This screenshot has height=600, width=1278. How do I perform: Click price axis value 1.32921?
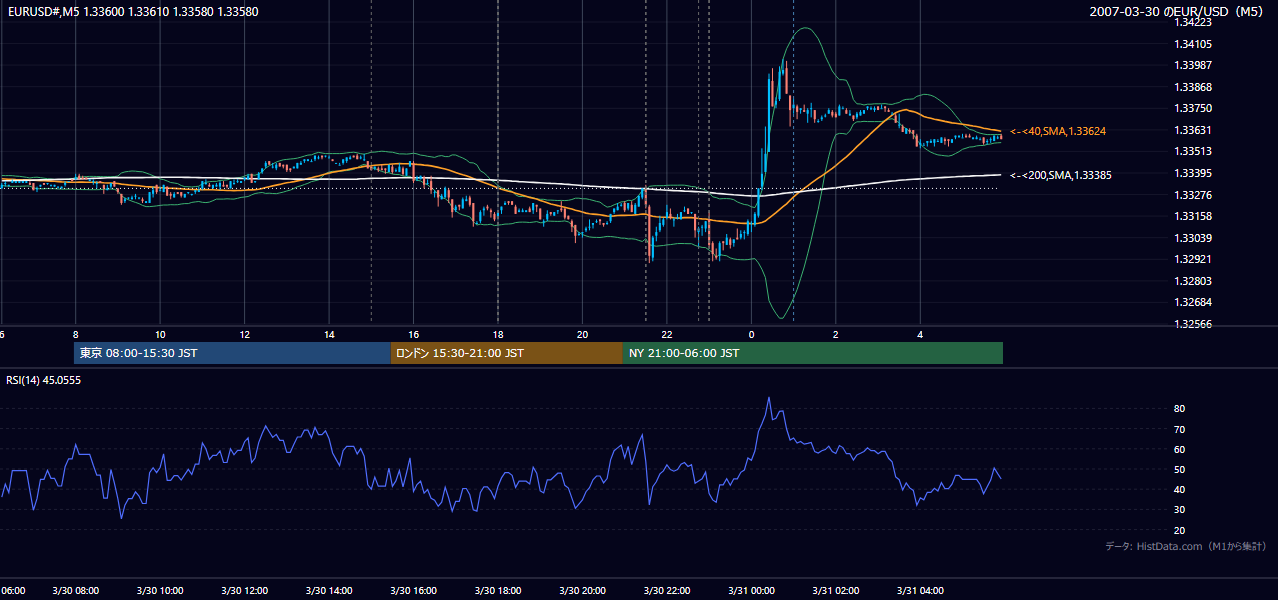(1194, 259)
